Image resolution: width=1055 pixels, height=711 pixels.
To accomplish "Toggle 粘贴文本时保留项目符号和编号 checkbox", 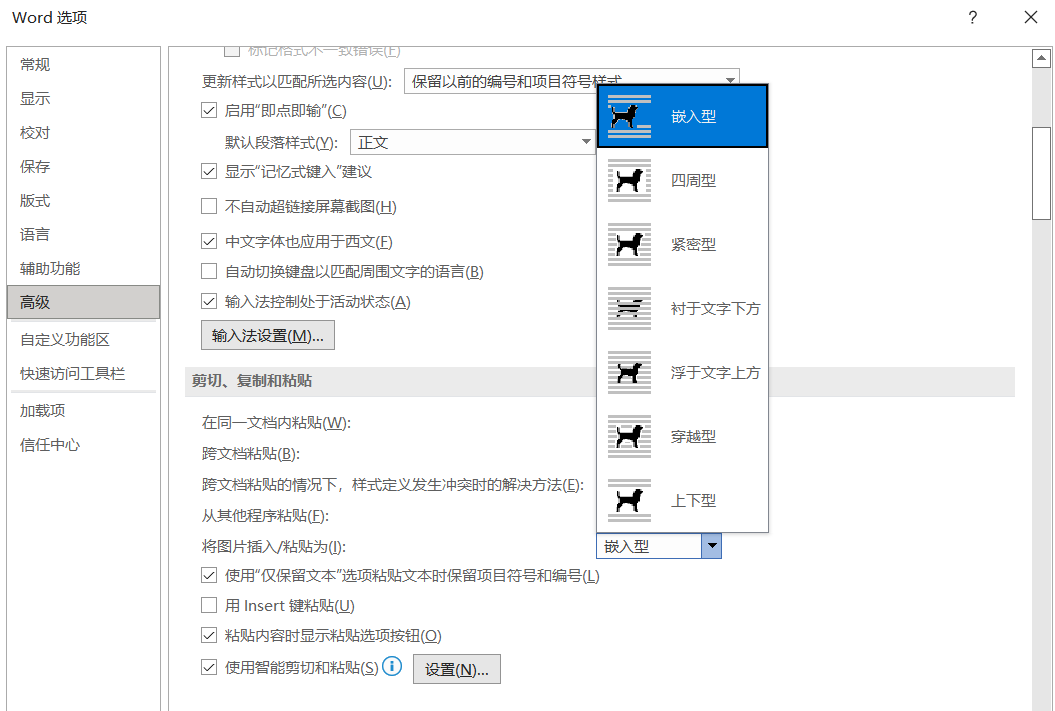I will click(209, 575).
